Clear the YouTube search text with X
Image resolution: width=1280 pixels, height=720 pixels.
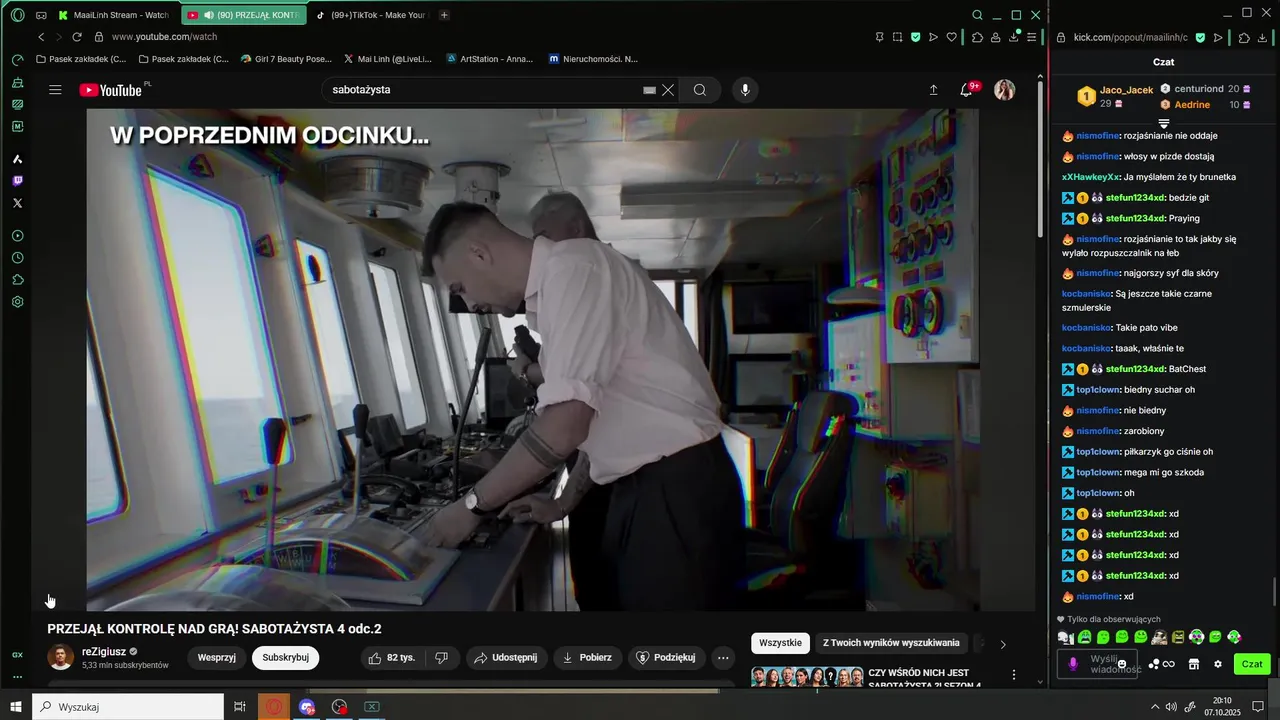point(668,90)
